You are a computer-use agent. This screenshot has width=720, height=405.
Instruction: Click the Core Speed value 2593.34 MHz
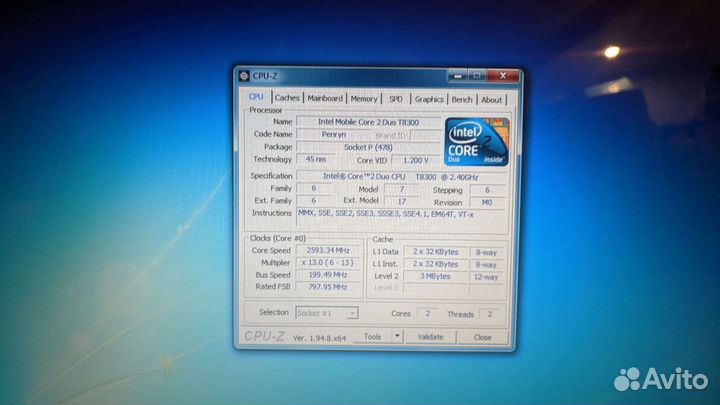coord(328,250)
